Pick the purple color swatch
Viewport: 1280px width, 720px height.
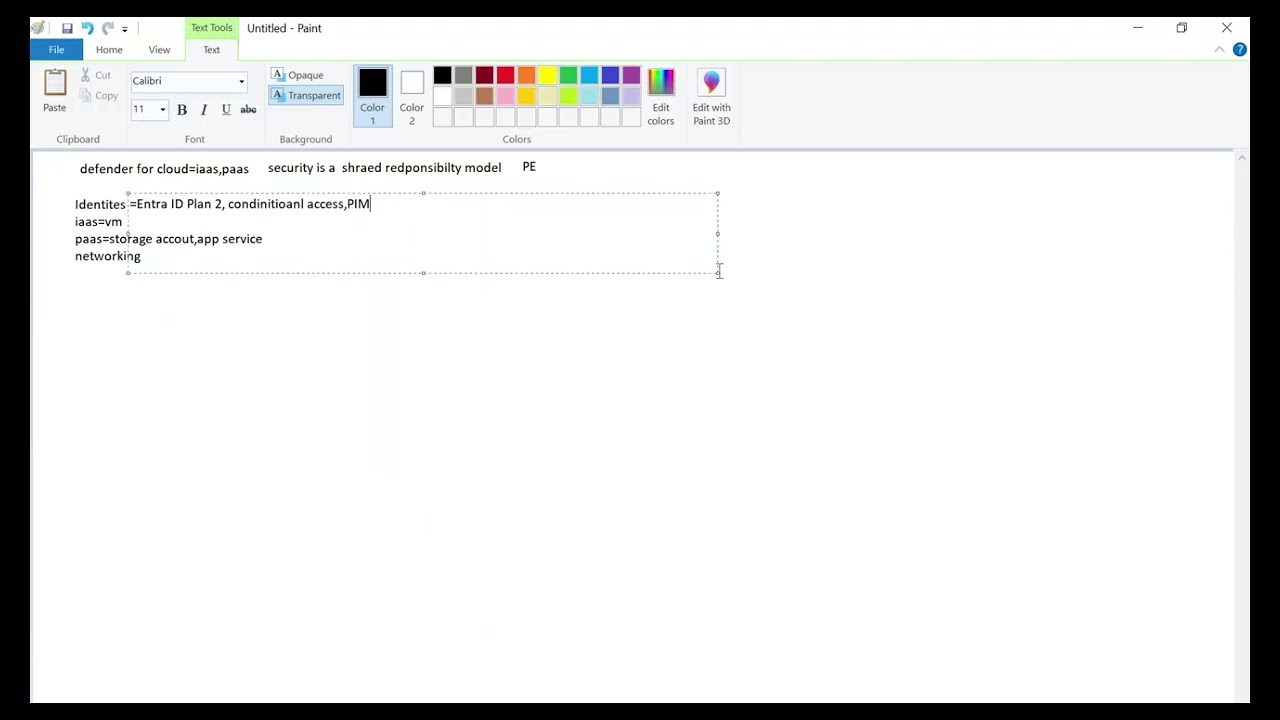[x=631, y=75]
